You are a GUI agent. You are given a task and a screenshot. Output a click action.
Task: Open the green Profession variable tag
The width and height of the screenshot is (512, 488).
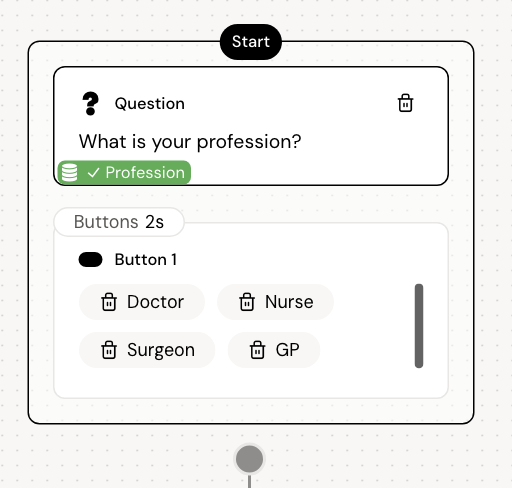click(124, 172)
